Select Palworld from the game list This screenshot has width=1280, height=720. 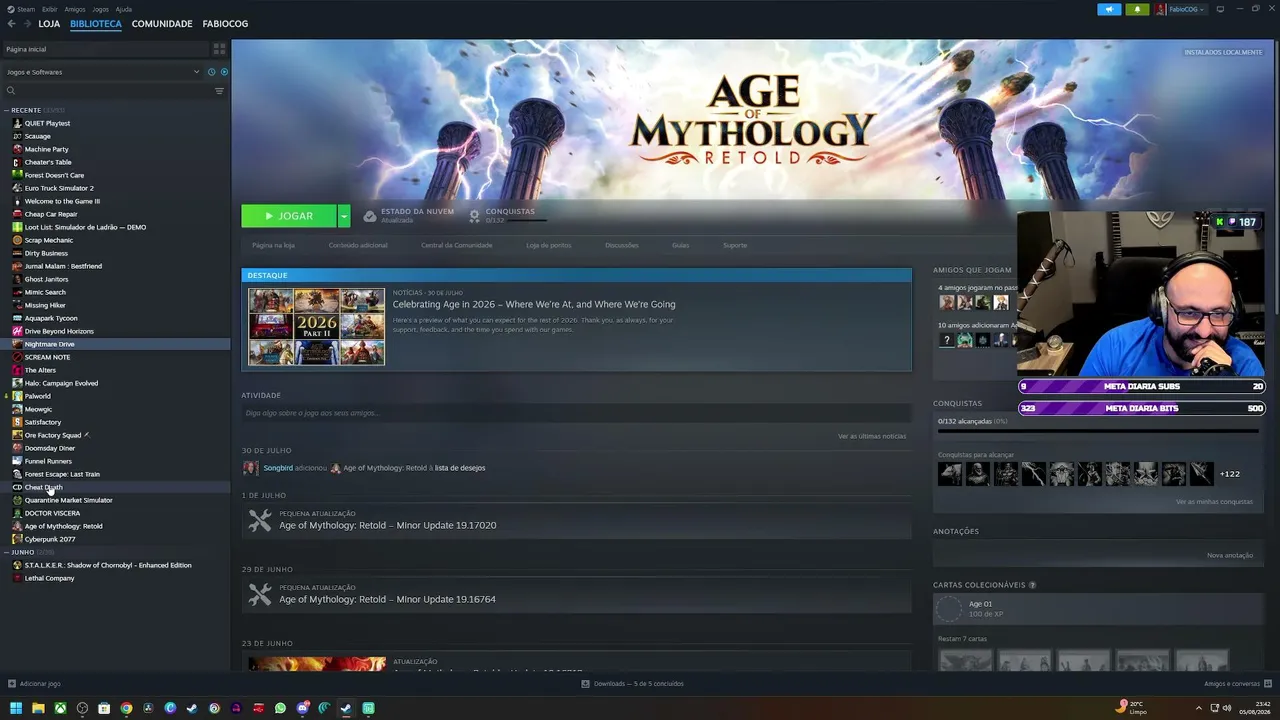point(37,396)
